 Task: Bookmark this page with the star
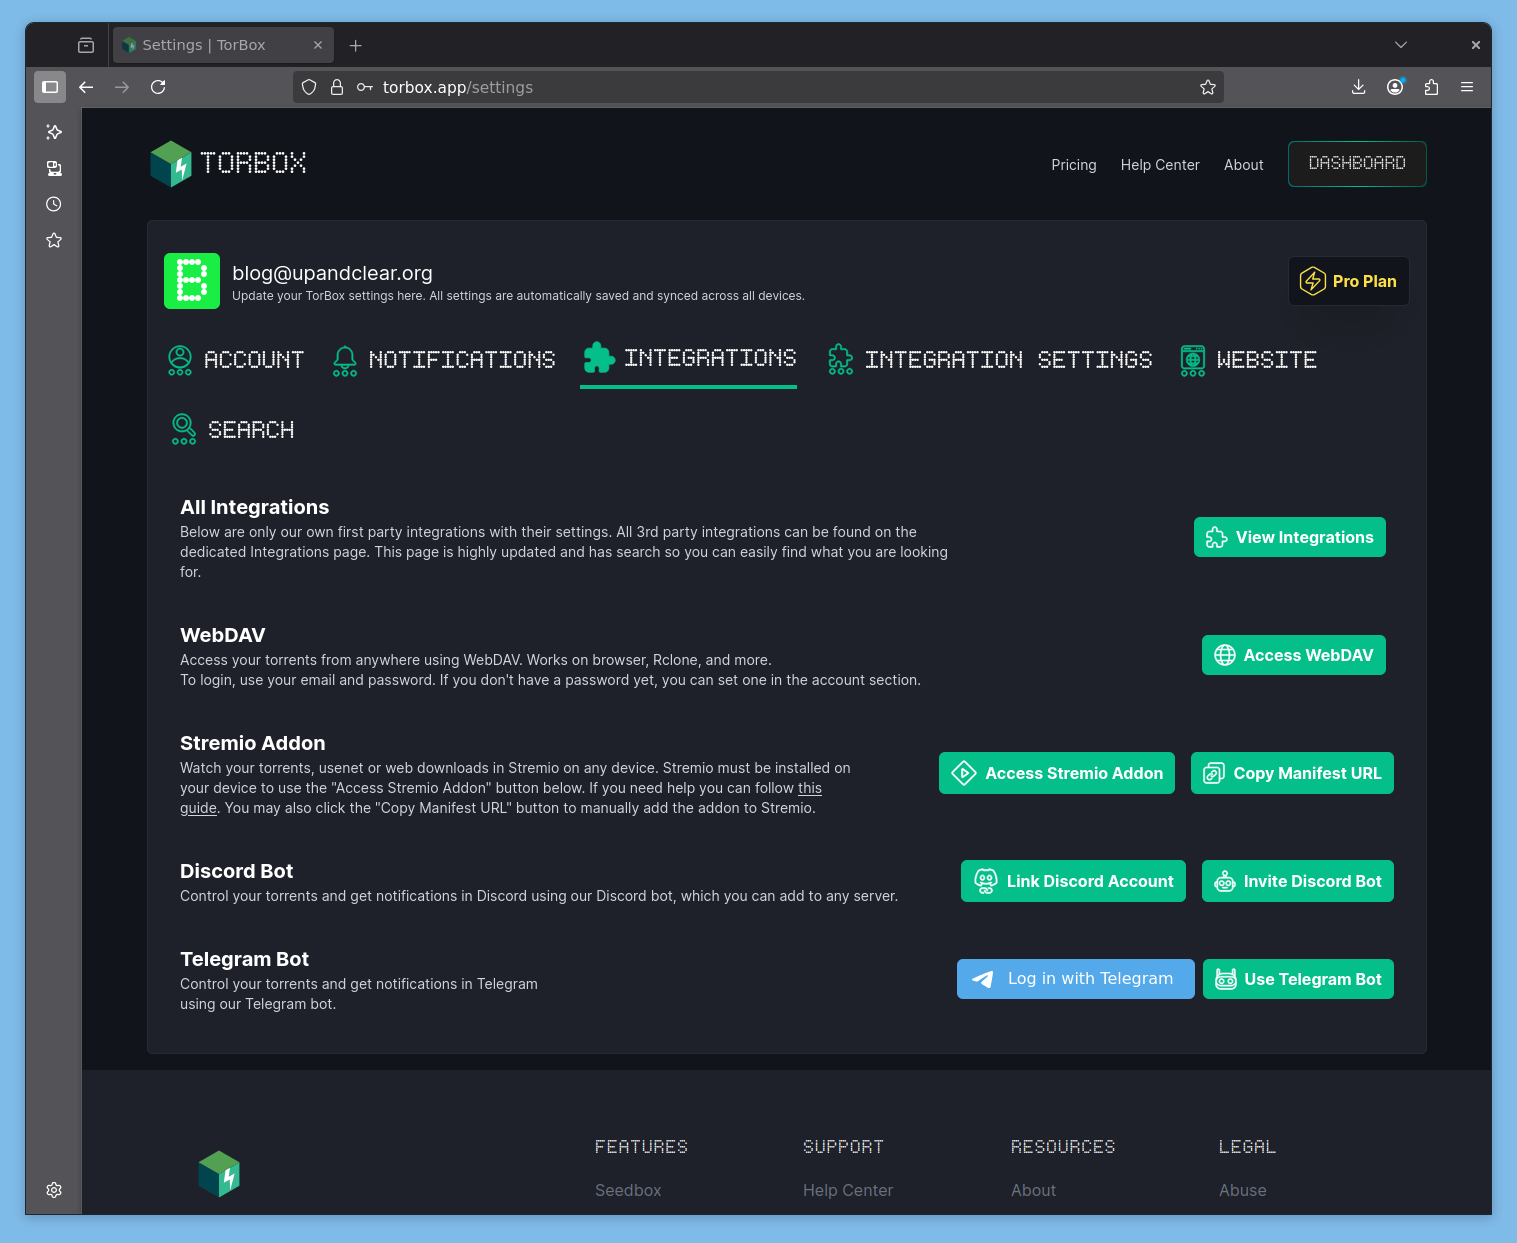[x=1208, y=87]
